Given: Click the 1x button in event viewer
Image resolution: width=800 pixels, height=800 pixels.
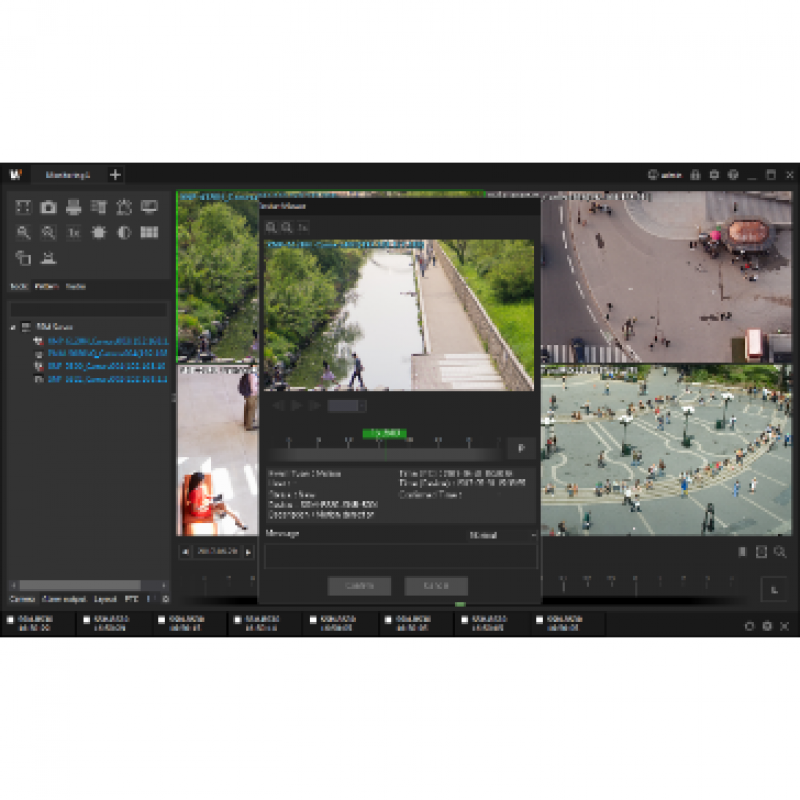Looking at the screenshot, I should 303,228.
